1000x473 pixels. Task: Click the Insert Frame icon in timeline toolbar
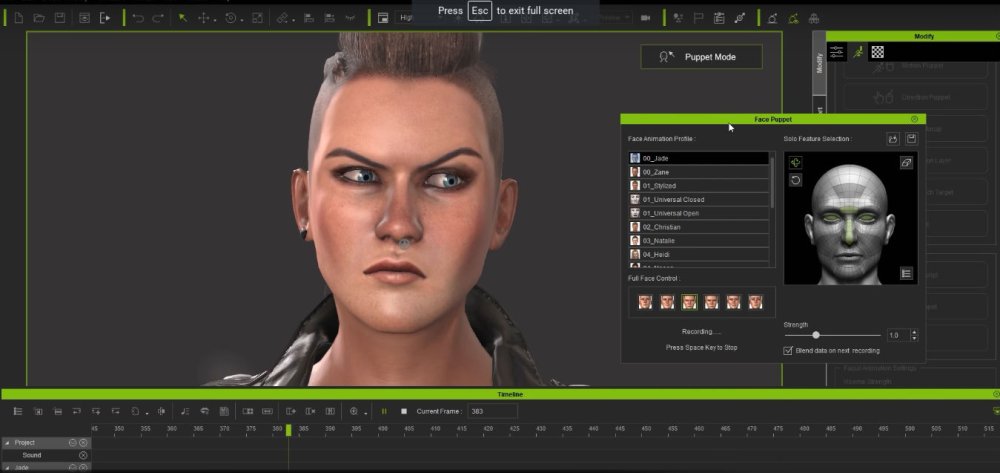290,411
